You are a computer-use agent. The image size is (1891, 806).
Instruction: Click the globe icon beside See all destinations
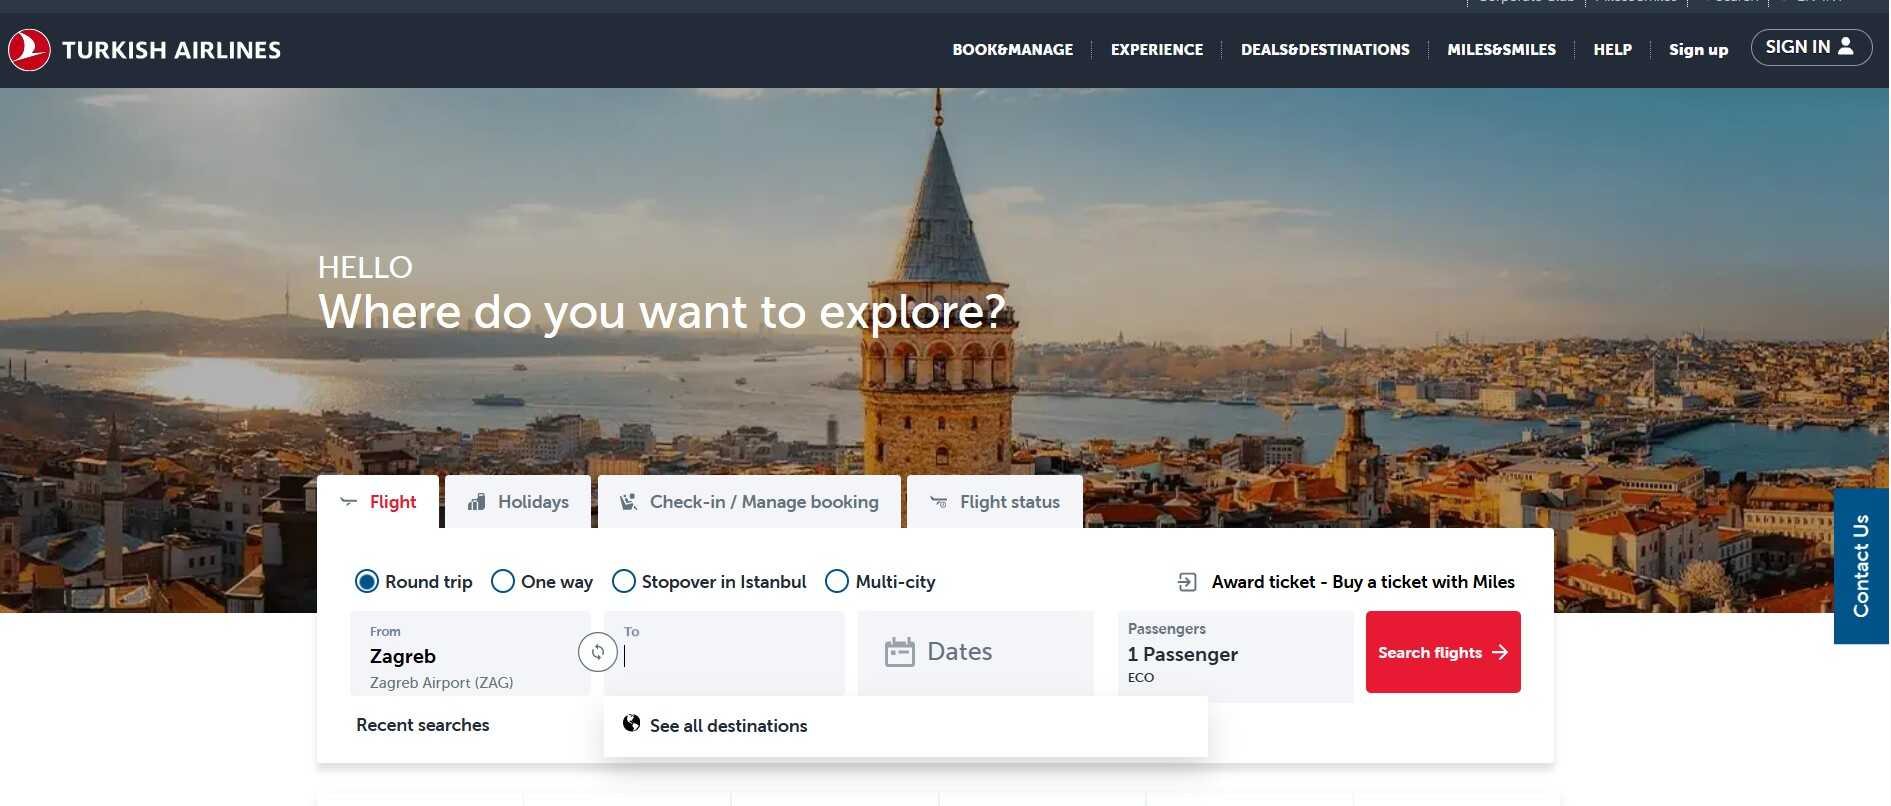pos(631,723)
